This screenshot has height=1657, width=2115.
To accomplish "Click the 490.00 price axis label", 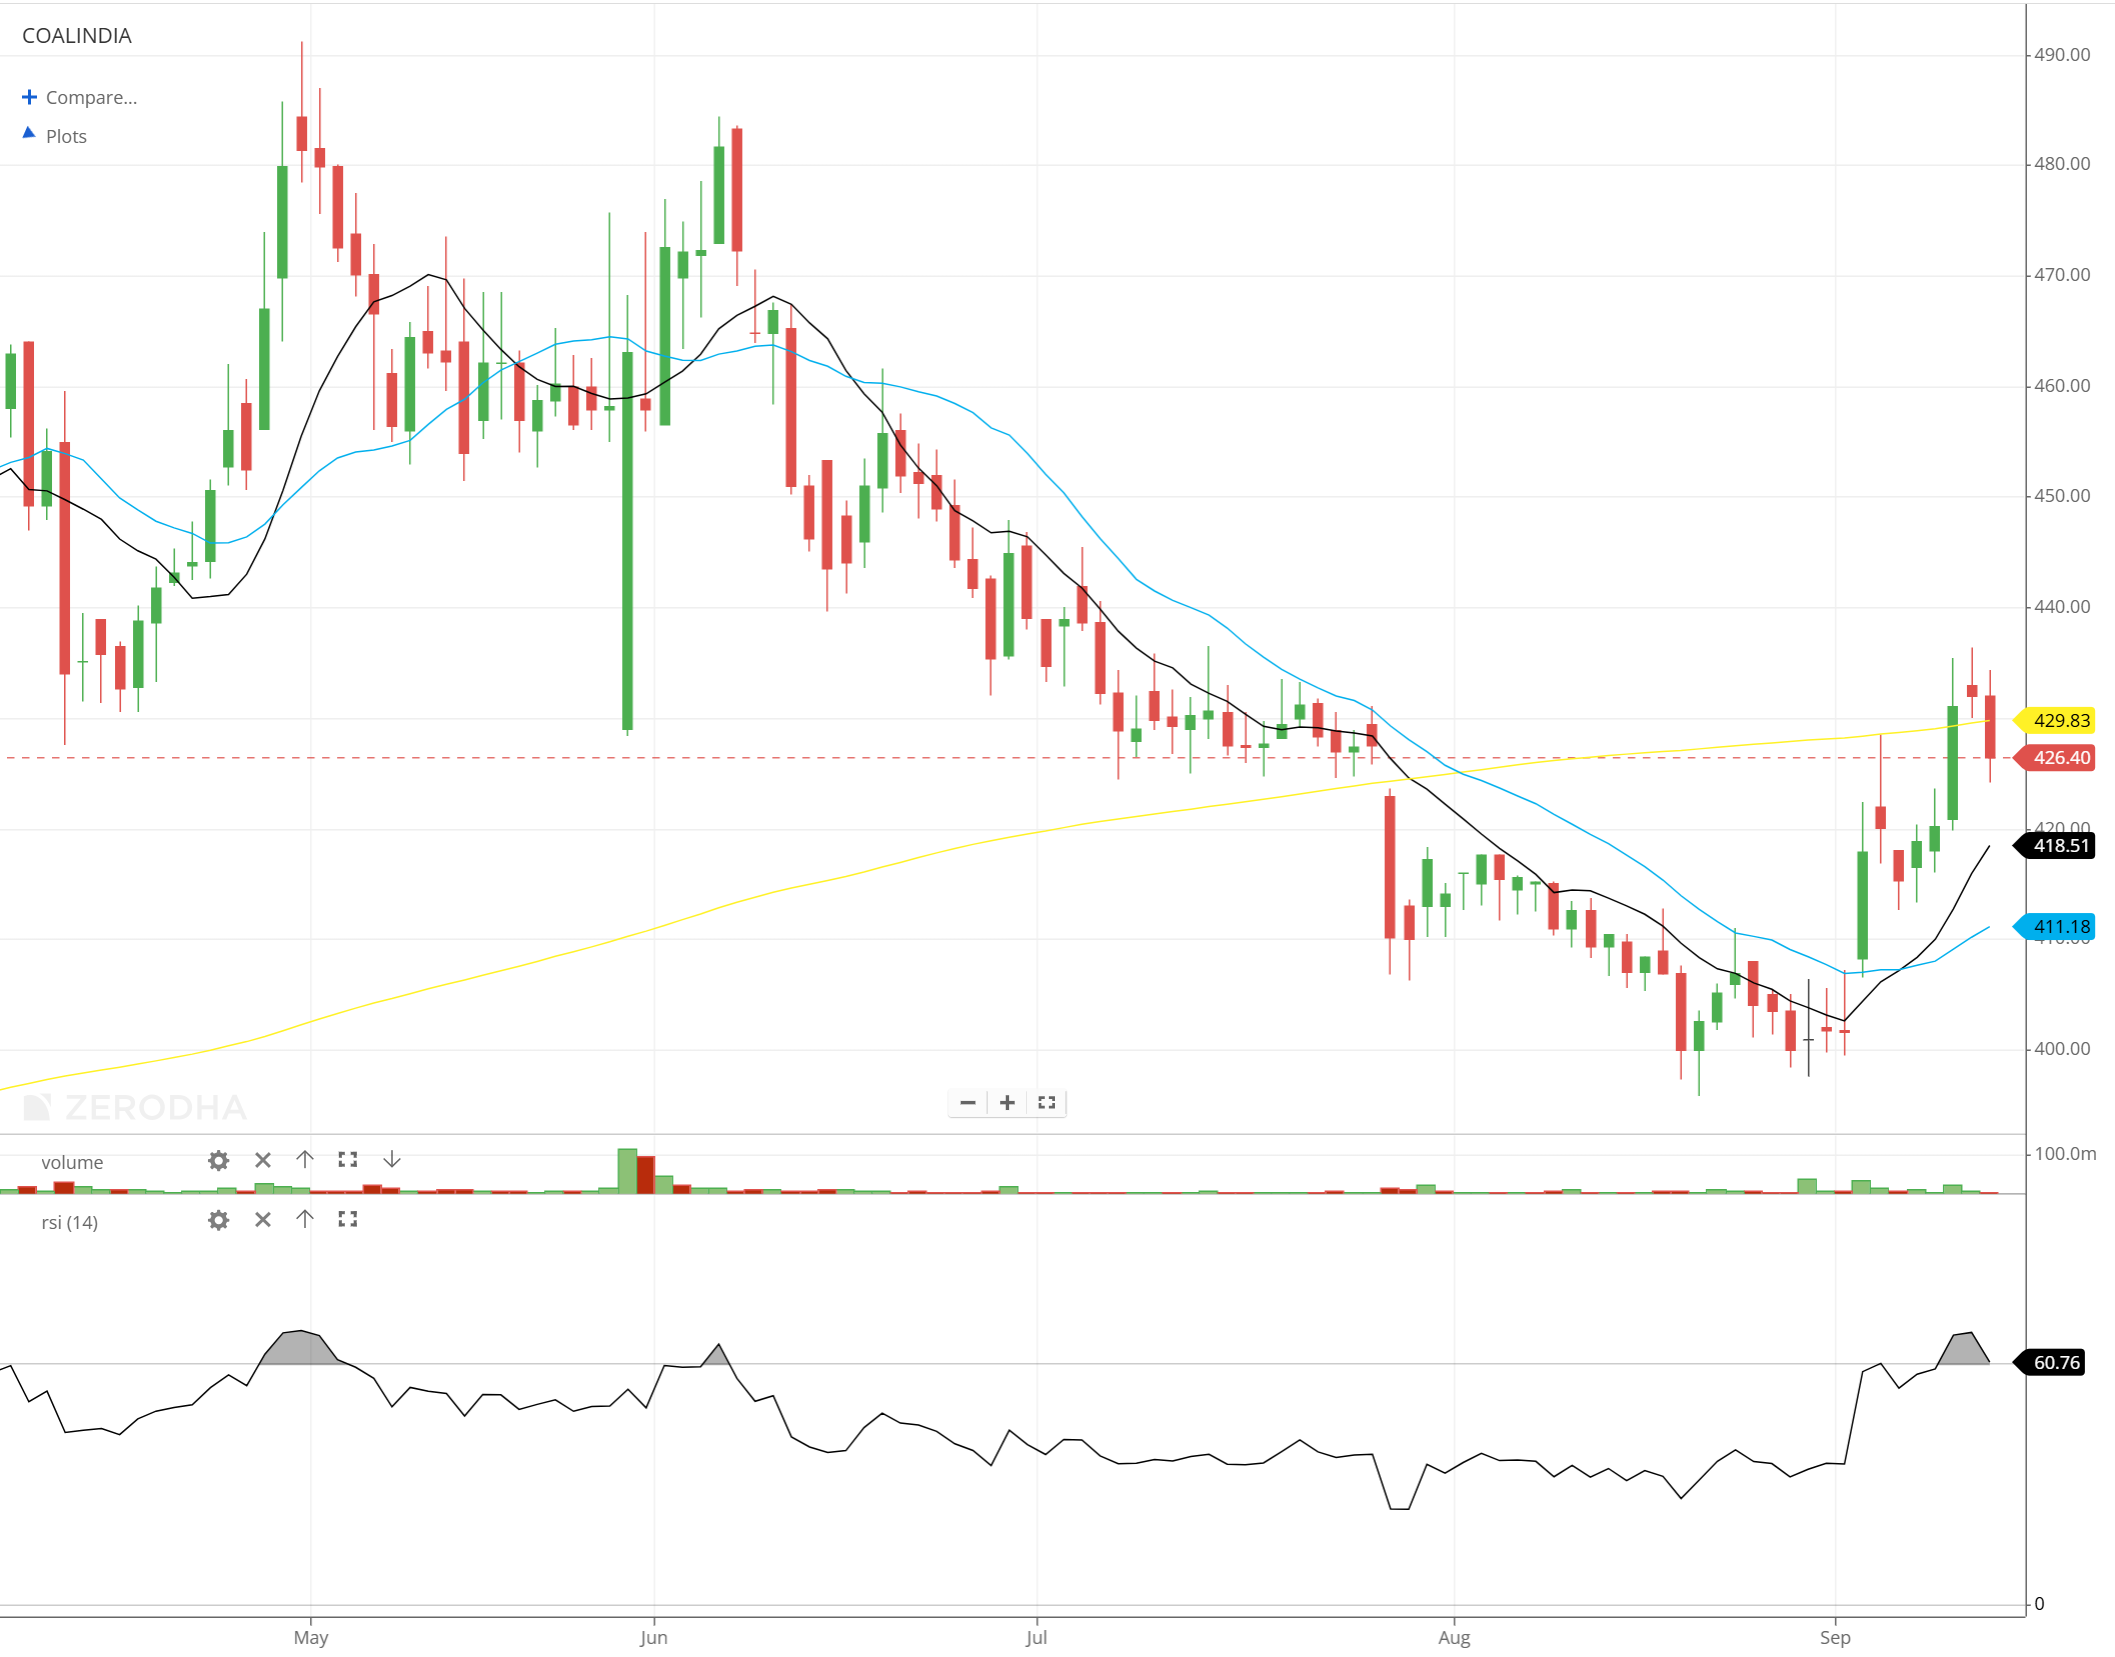I will (x=2062, y=55).
